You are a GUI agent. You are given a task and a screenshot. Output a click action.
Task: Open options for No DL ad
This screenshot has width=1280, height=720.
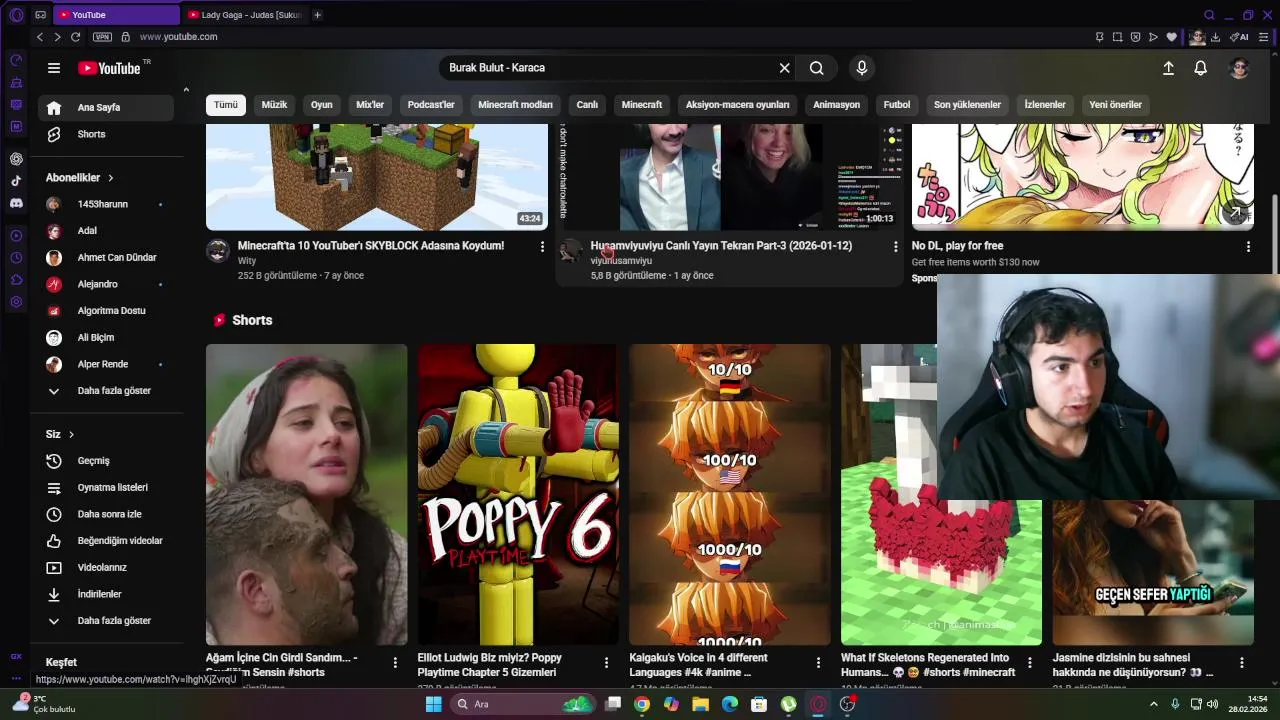[1248, 246]
